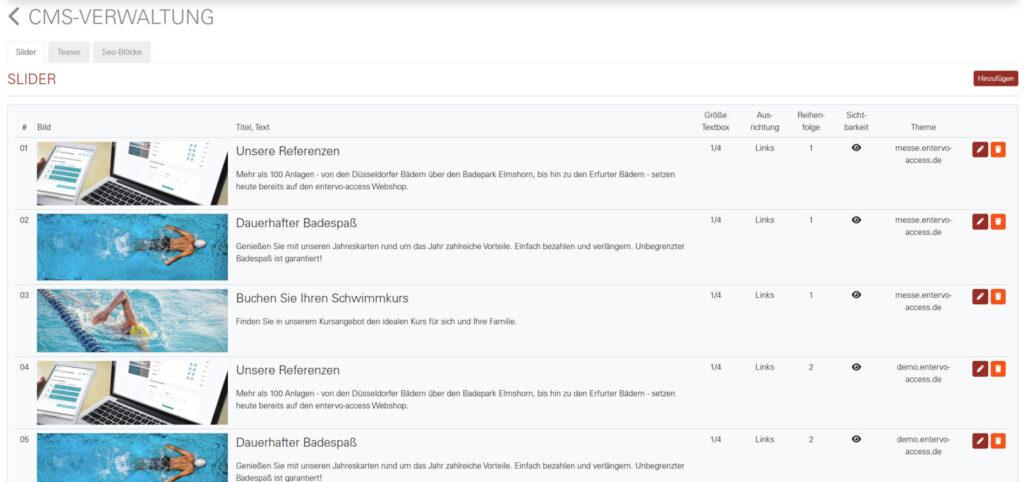The height and width of the screenshot is (482, 1024).
Task: Open the Teaser tab
Action: pyautogui.click(x=69, y=52)
